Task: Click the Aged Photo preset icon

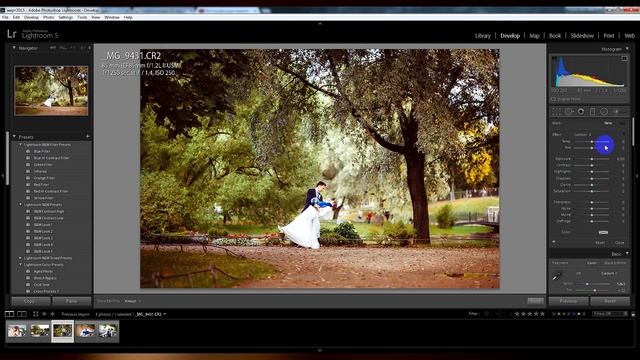Action: click(28, 271)
